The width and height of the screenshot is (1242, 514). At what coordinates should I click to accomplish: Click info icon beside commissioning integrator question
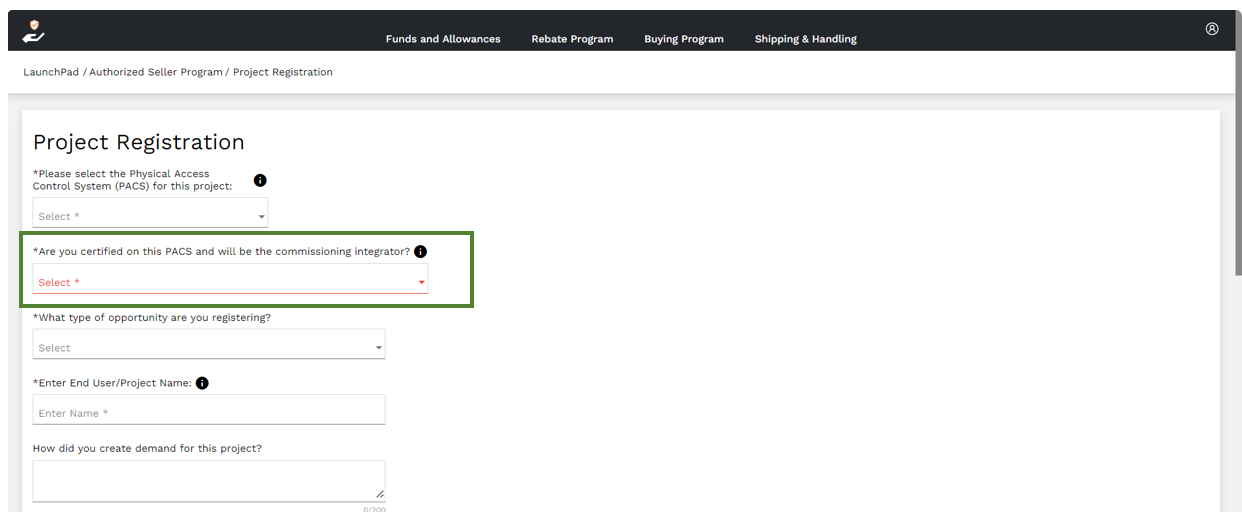point(420,252)
